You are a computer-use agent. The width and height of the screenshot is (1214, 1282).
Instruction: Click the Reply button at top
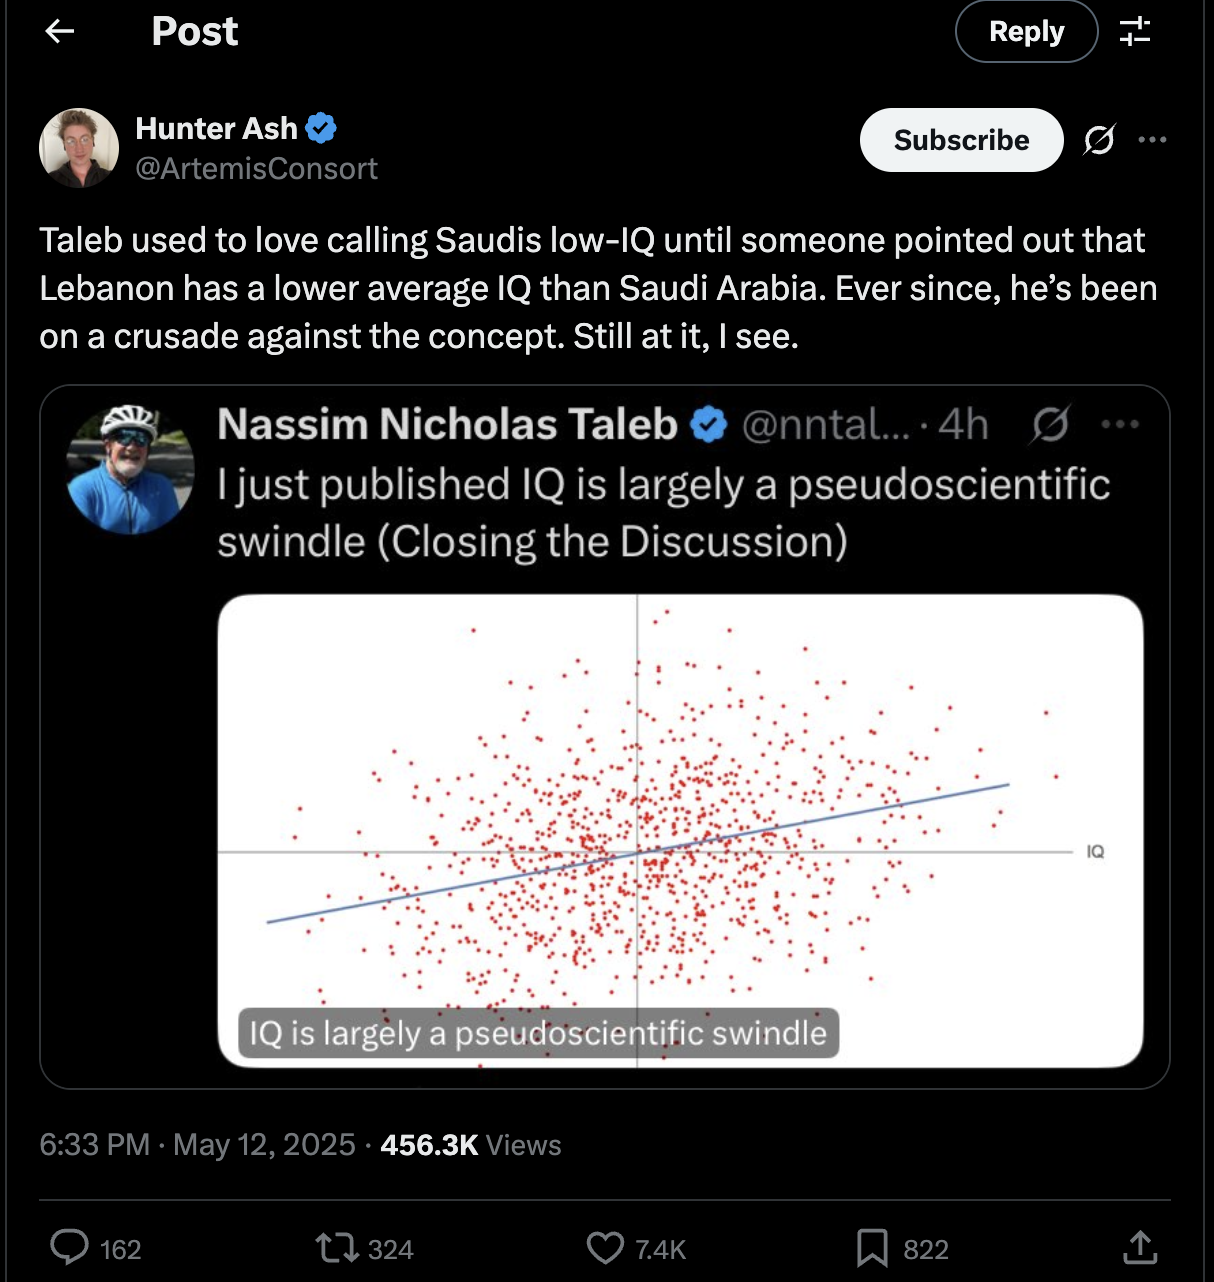pos(1026,32)
